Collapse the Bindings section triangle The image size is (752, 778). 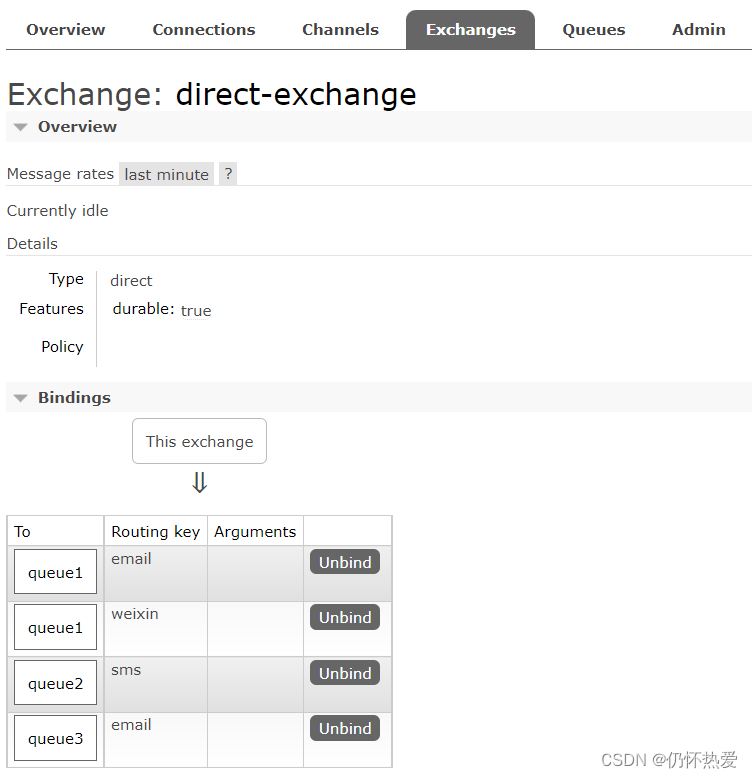click(20, 398)
